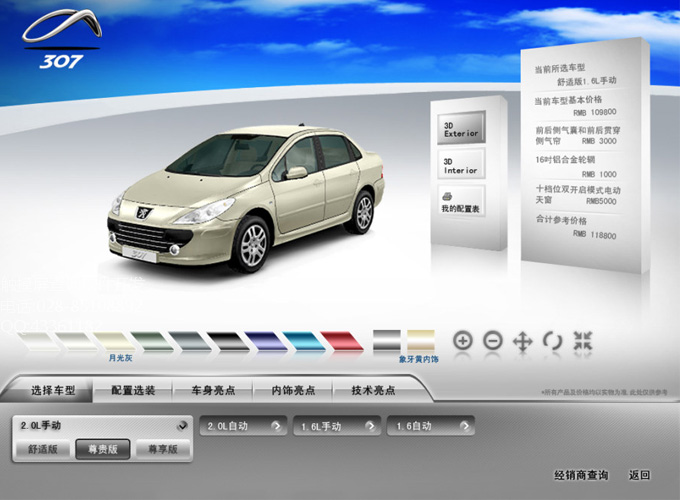680x500 pixels.
Task: Click the printer icon for 我的配置表
Action: pyautogui.click(x=448, y=196)
